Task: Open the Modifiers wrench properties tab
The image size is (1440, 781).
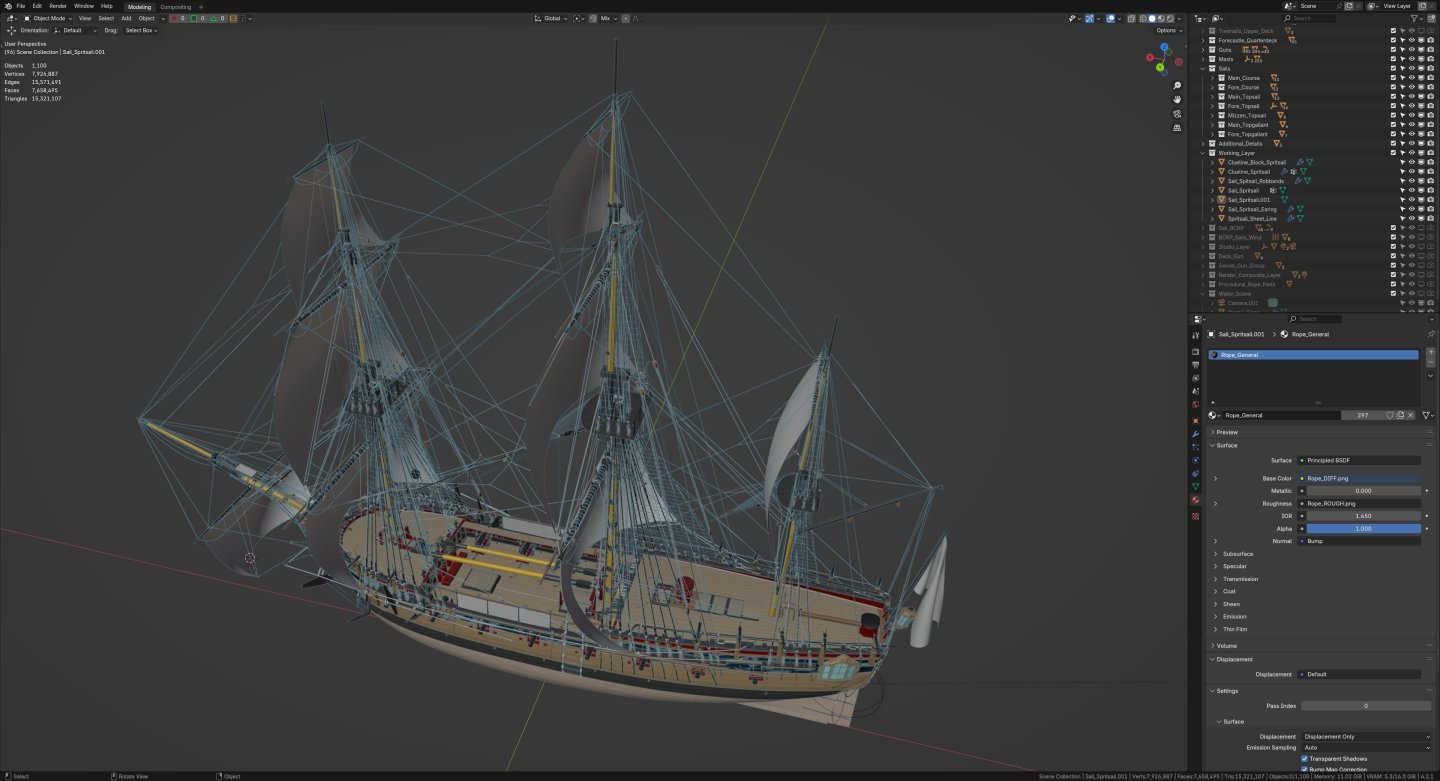Action: tap(1195, 434)
